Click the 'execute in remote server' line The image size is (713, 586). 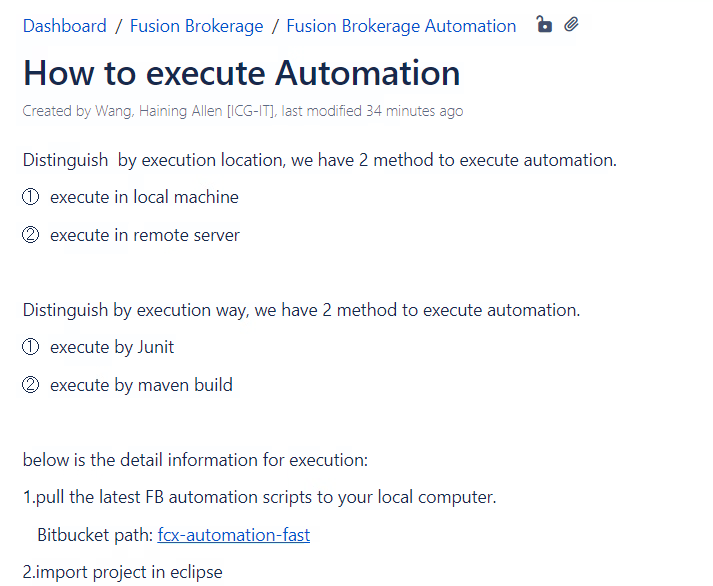pyautogui.click(x=145, y=235)
